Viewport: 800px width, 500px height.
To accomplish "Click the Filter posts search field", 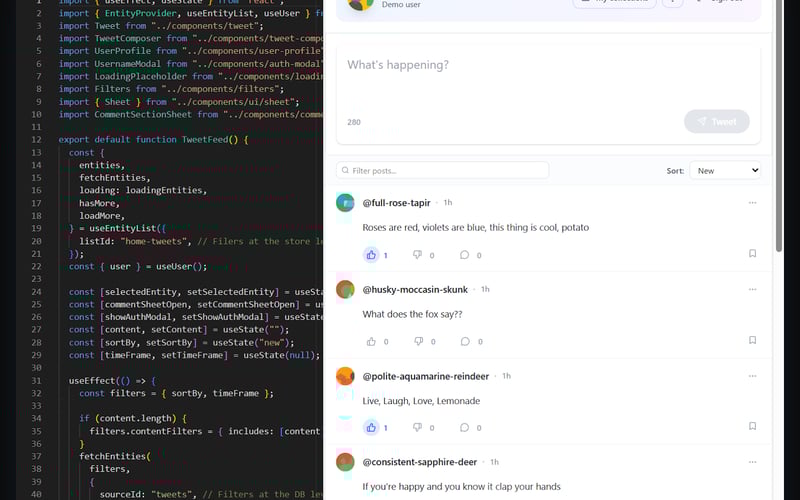I will [442, 170].
